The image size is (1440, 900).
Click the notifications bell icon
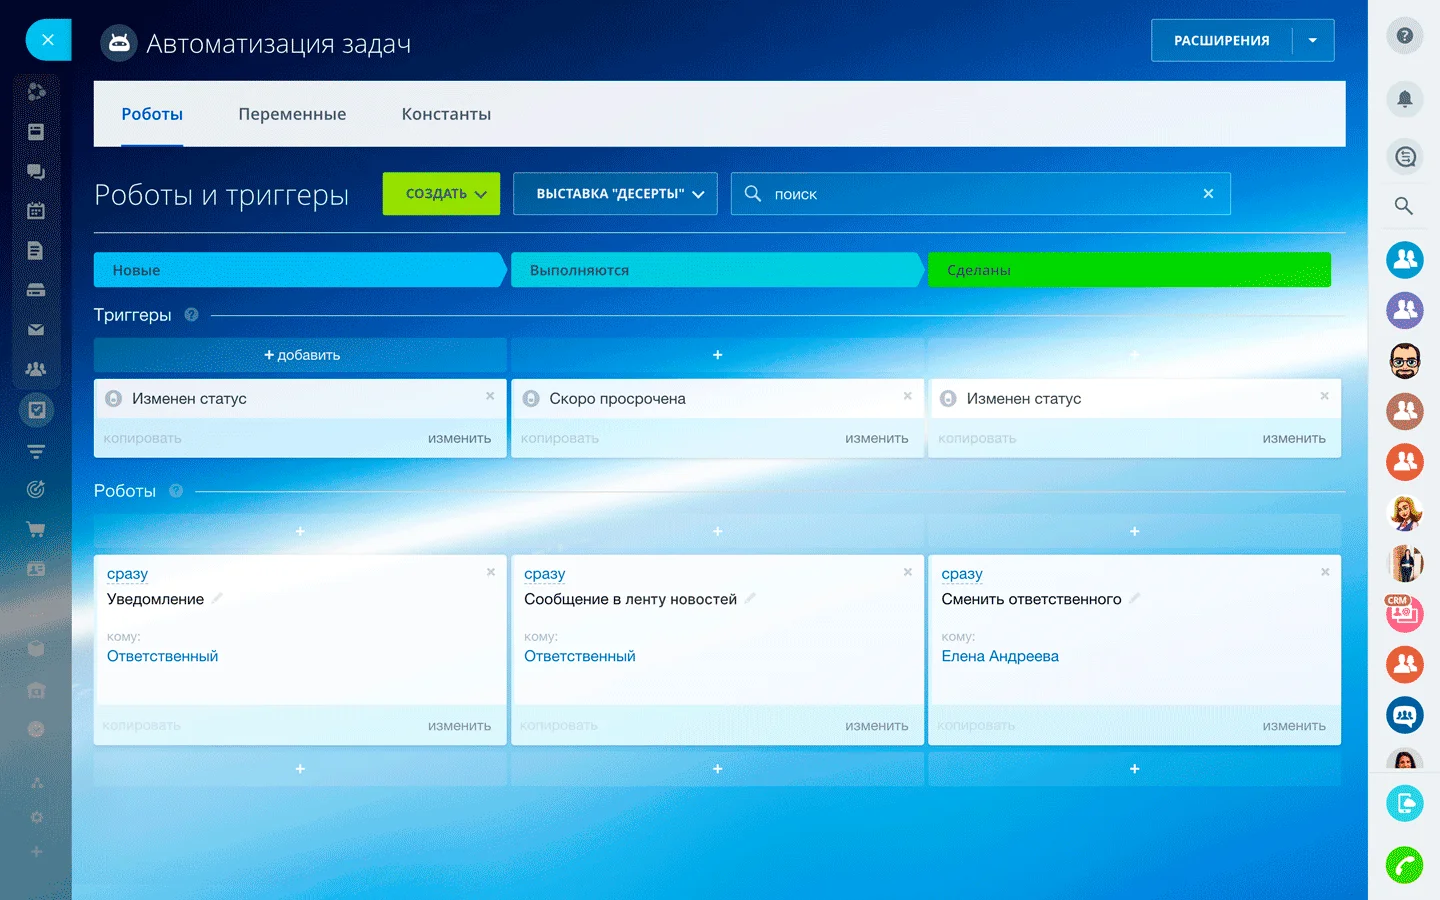point(1404,99)
